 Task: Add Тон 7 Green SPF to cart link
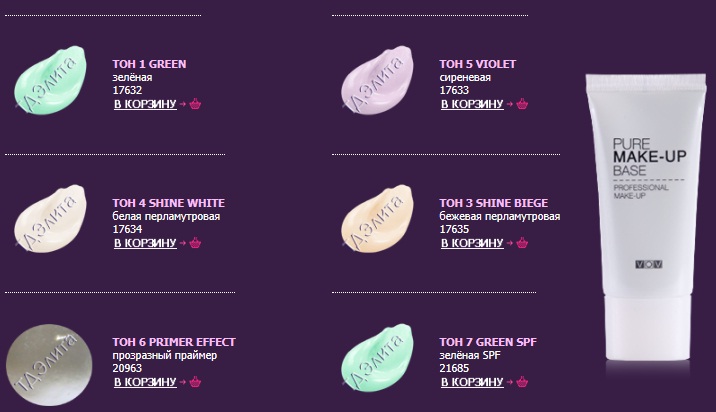pyautogui.click(x=471, y=381)
